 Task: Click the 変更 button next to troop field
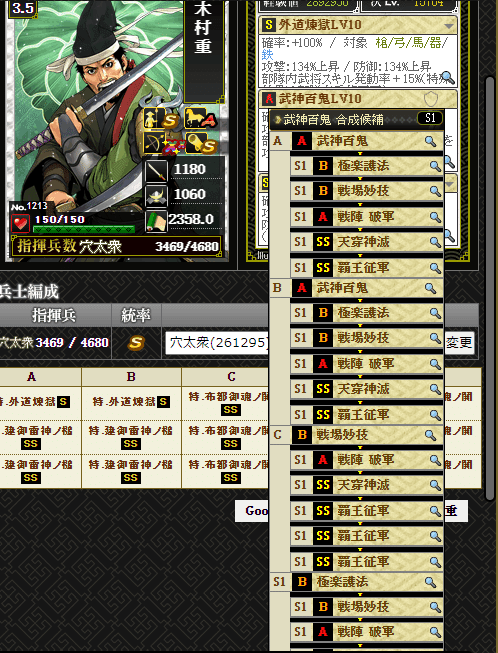(459, 343)
